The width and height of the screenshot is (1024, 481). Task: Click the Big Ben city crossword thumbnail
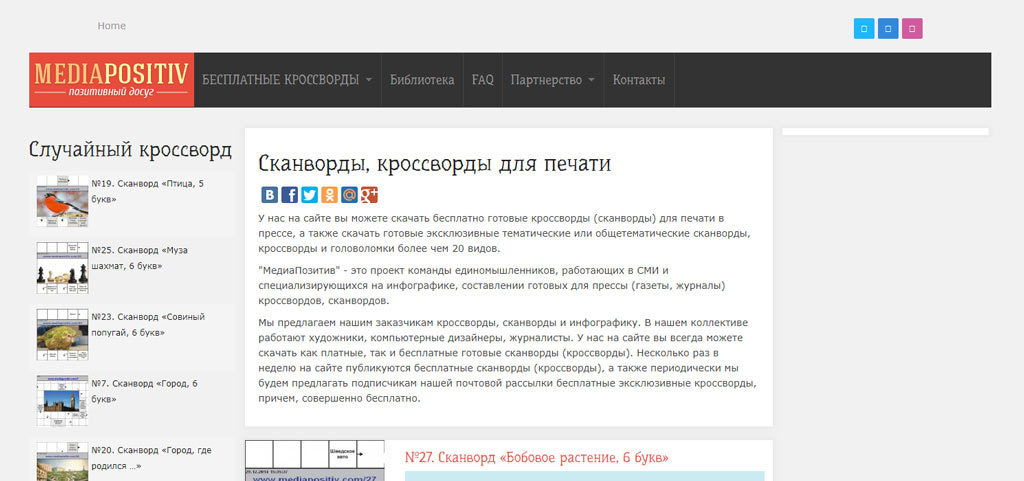coord(62,401)
